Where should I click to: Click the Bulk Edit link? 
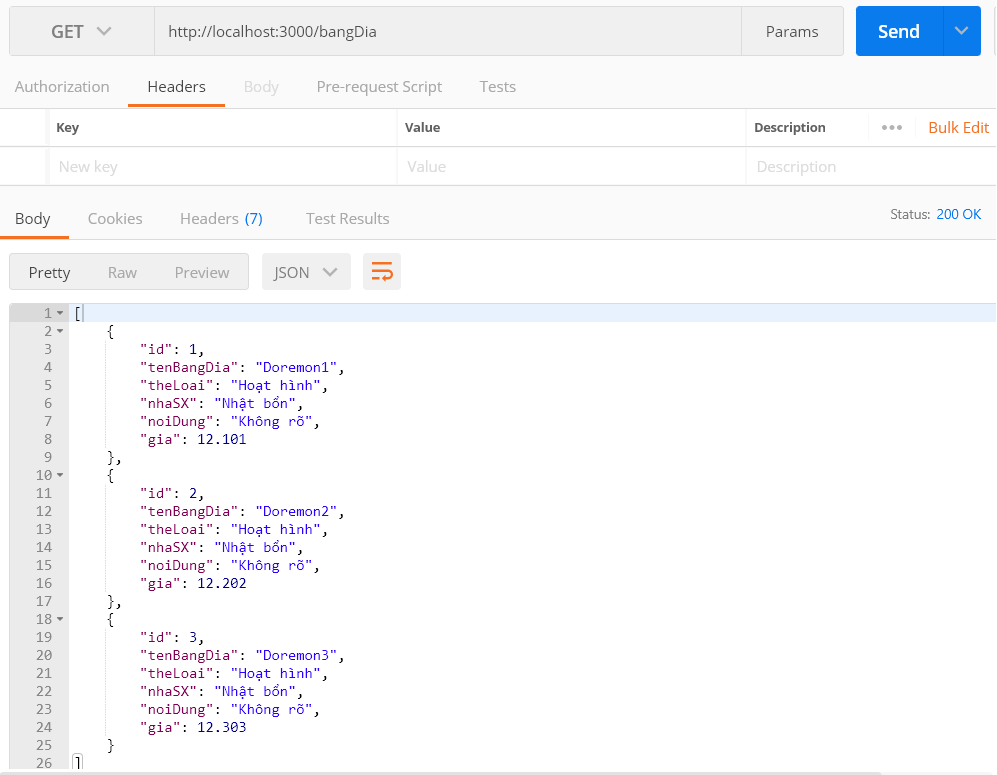(958, 128)
